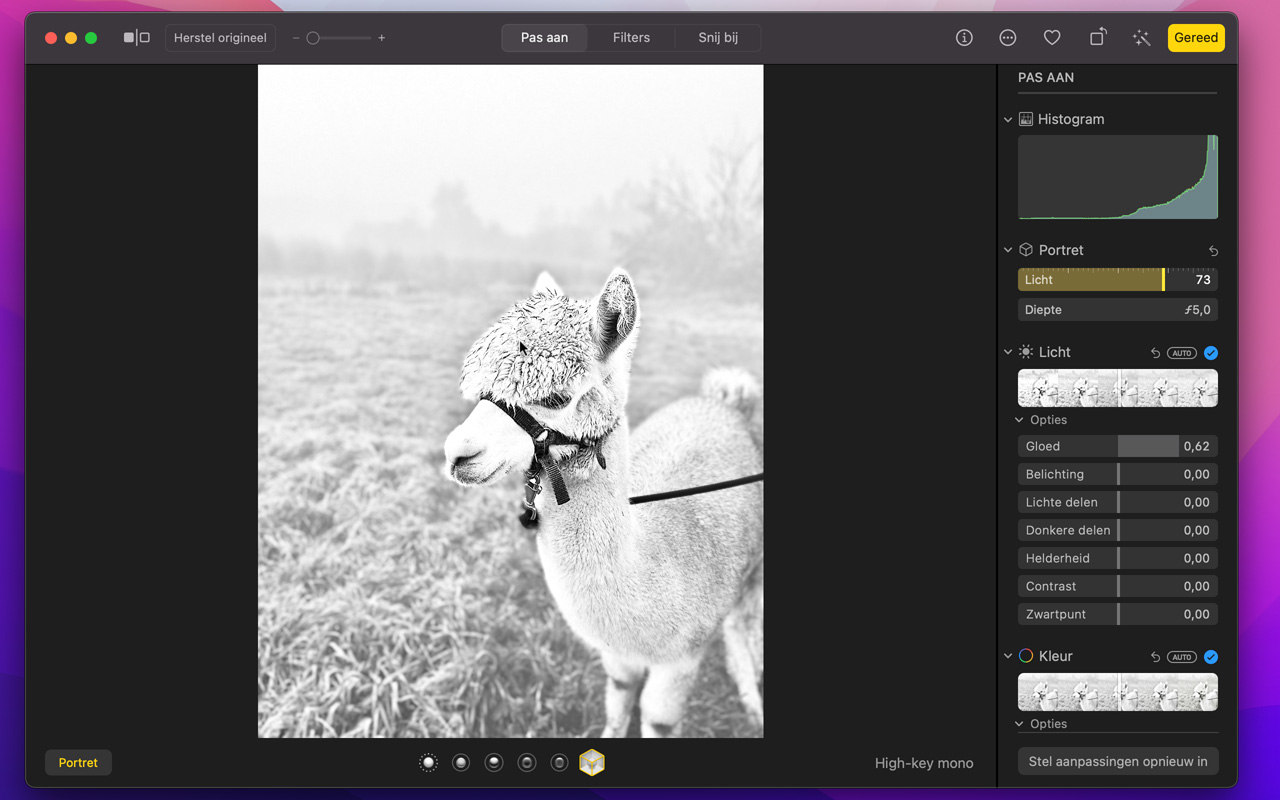Toggle before/after comparison view icon

coord(136,38)
